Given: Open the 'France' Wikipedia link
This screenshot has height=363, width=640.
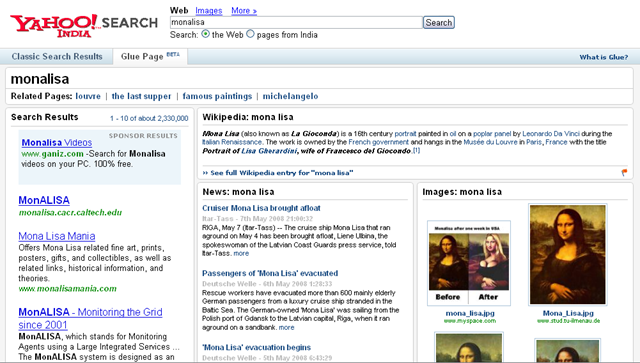Looking at the screenshot, I should tap(556, 142).
